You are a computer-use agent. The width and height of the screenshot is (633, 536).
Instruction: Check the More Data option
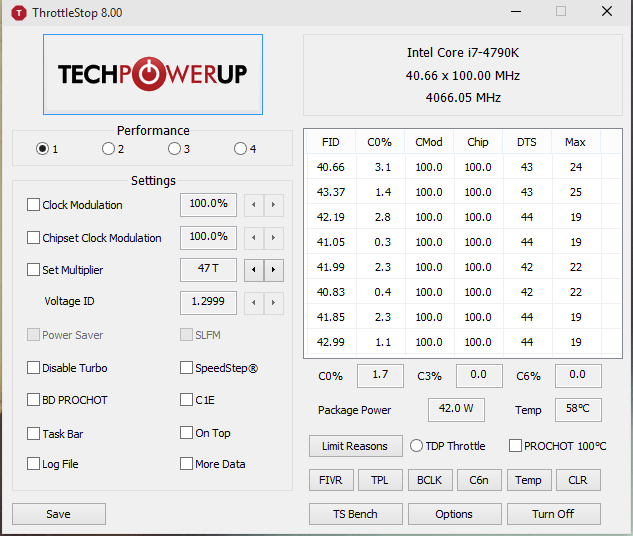(186, 463)
